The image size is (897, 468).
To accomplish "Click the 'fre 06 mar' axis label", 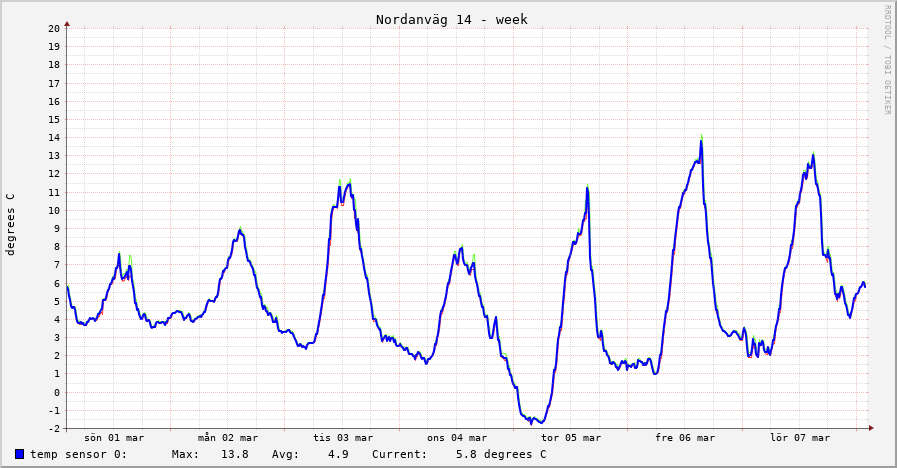I will pyautogui.click(x=685, y=437).
